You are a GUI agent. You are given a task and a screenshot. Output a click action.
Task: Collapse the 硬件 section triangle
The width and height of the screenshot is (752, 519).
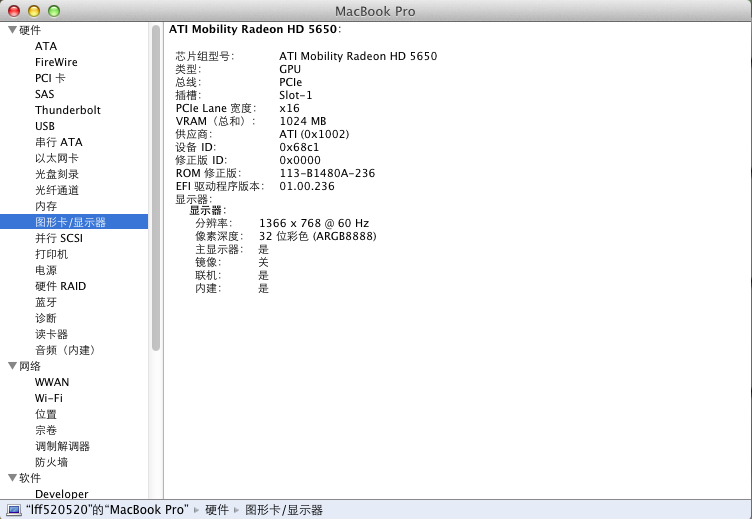click(12, 30)
